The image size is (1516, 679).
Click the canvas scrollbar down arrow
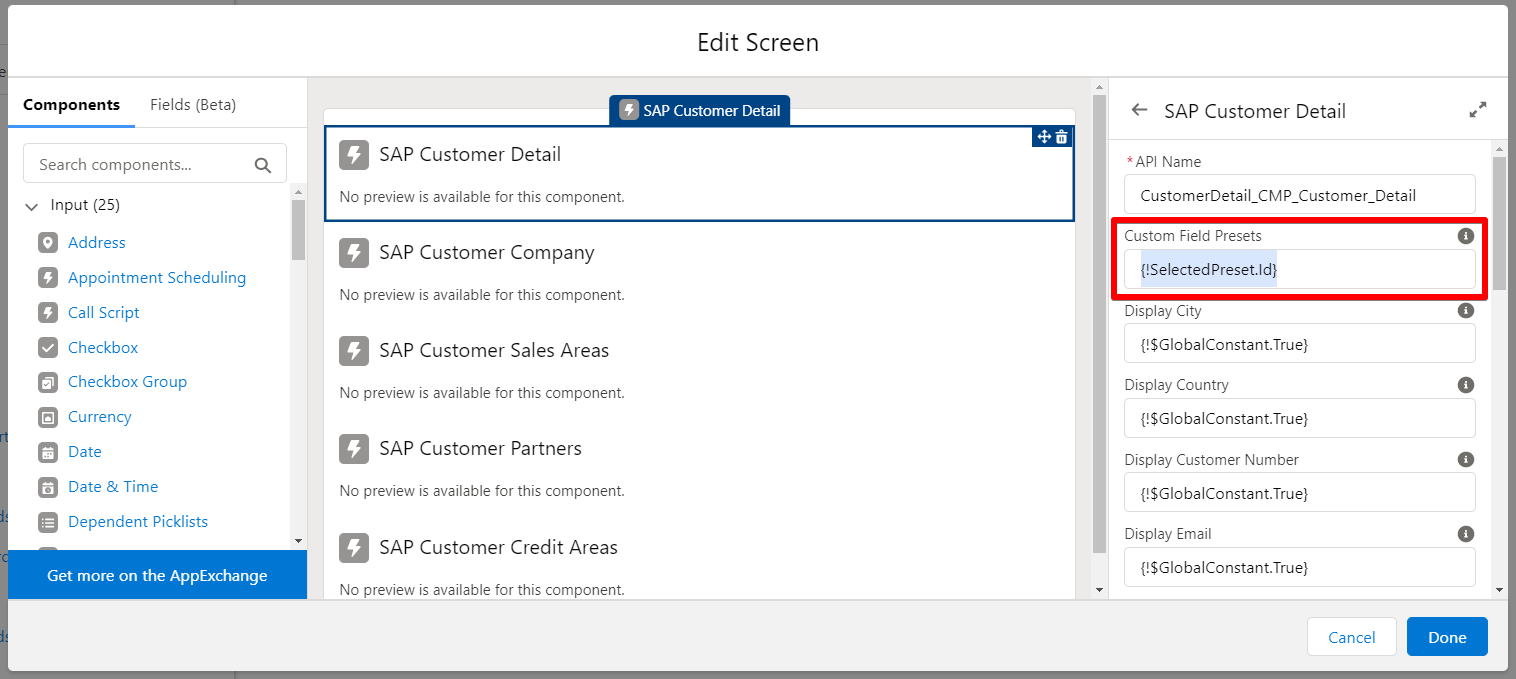click(1100, 590)
